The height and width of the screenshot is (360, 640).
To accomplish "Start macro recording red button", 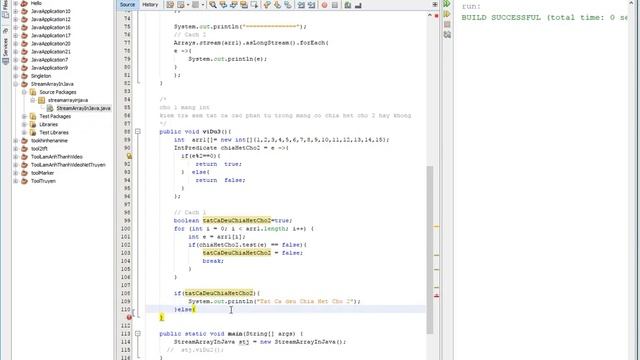I will 324,5.
